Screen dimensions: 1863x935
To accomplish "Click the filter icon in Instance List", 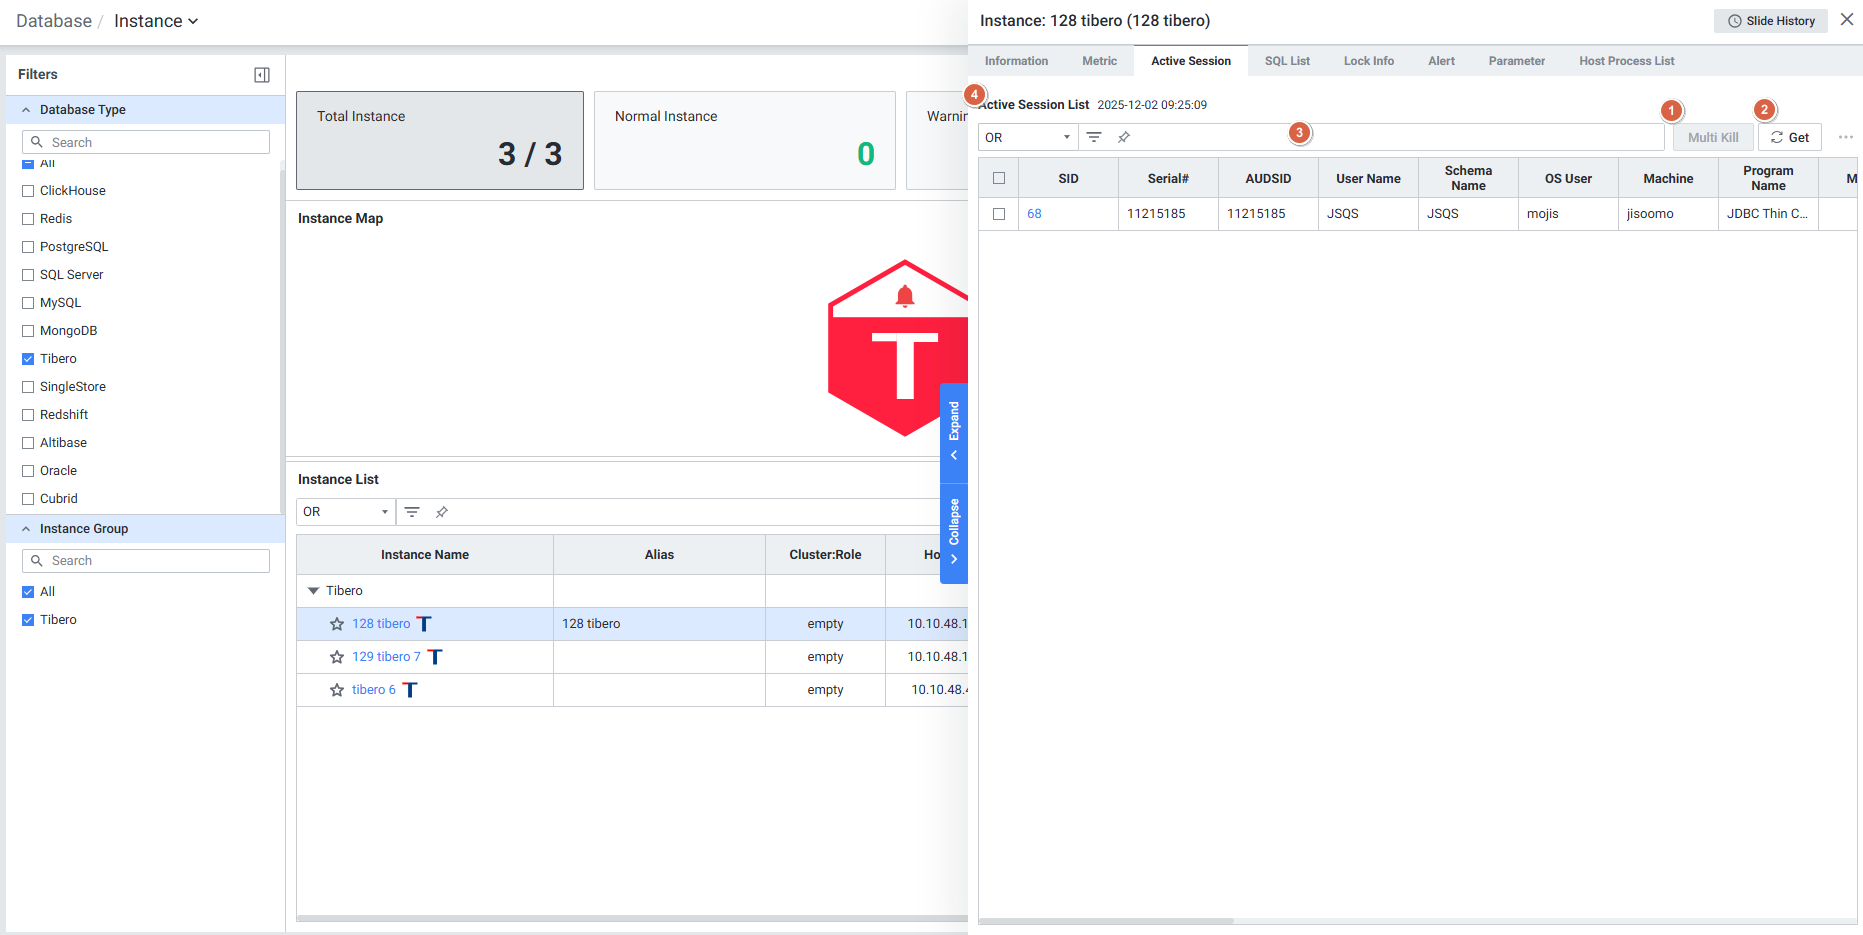I will click(412, 512).
